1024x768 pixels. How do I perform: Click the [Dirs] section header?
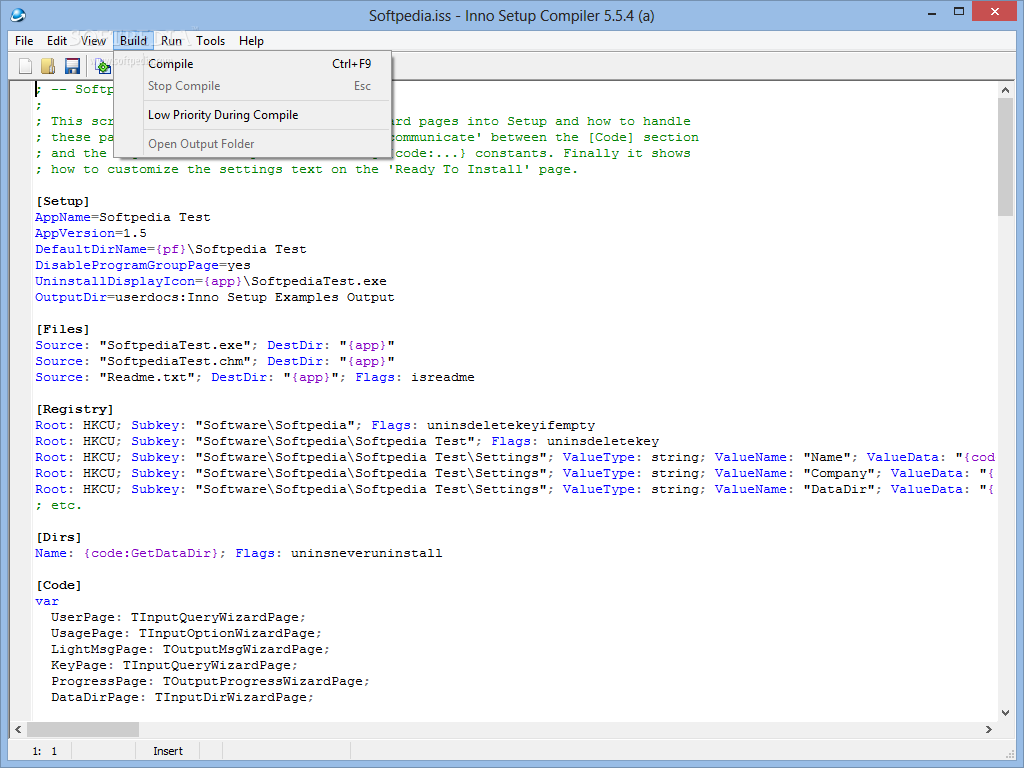click(x=59, y=537)
